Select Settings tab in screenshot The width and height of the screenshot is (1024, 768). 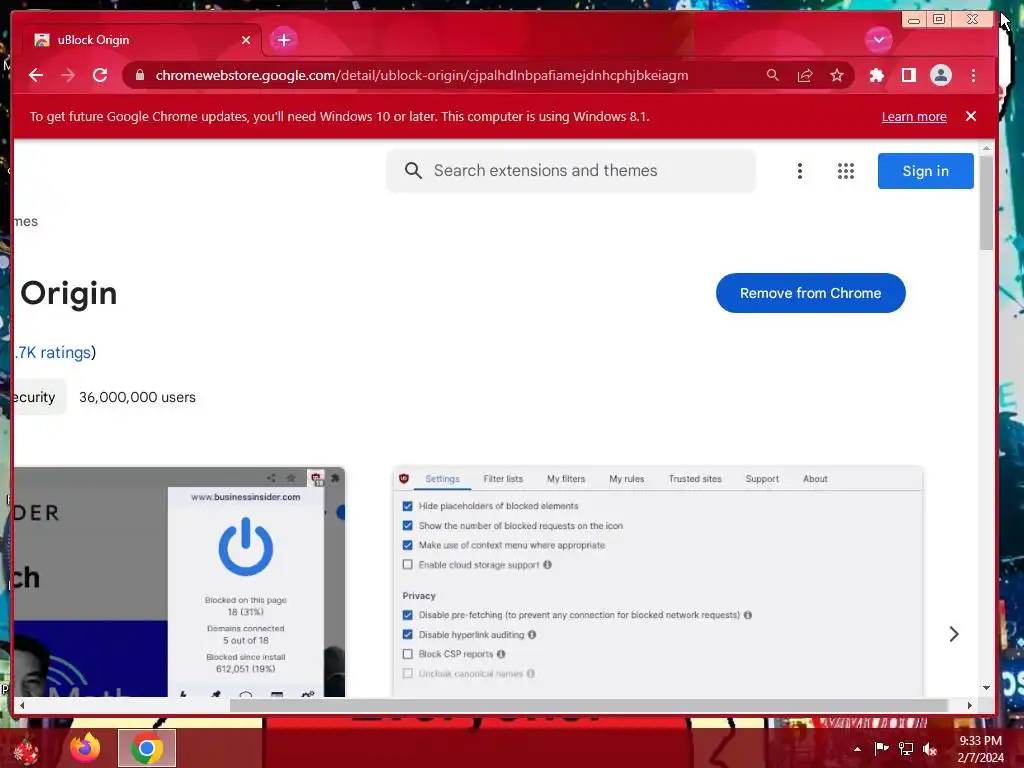coord(442,479)
